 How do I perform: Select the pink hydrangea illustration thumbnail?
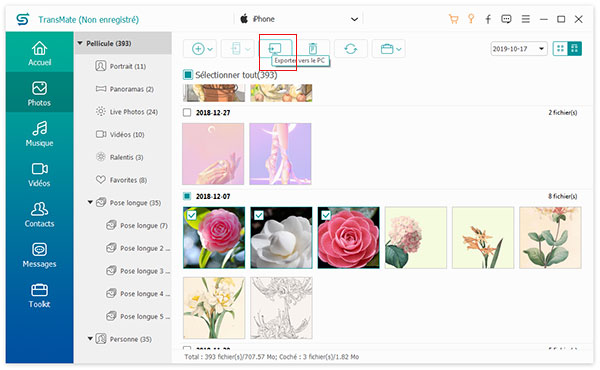pyautogui.click(x=416, y=238)
